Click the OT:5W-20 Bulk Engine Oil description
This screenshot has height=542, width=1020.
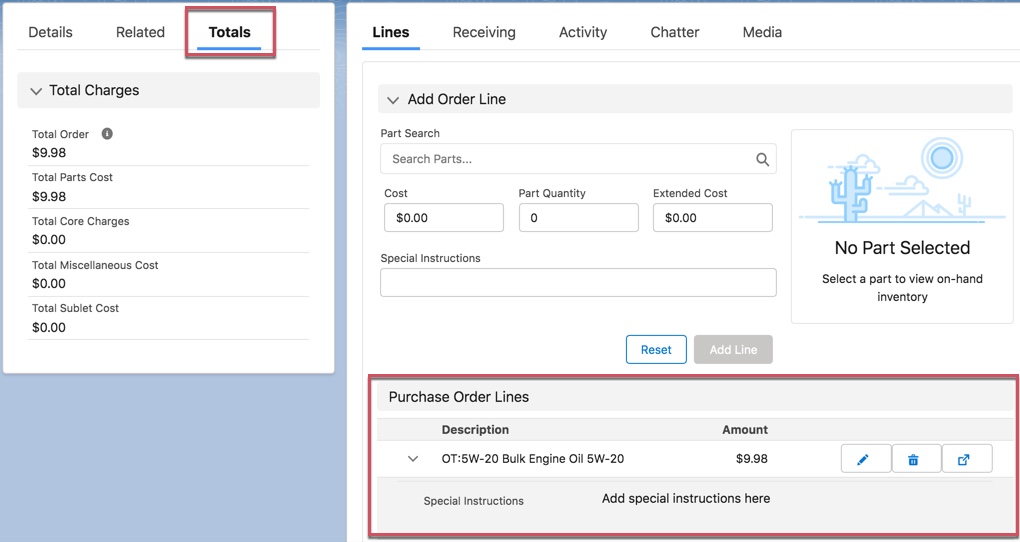coord(532,459)
